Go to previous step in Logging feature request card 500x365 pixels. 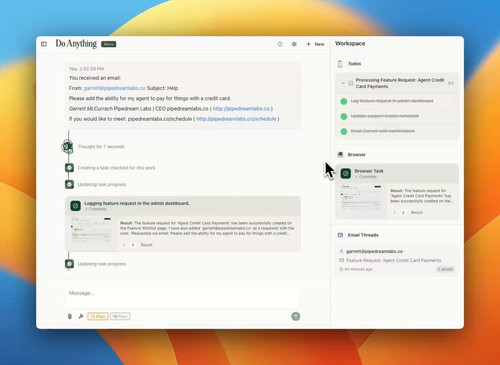coord(124,245)
